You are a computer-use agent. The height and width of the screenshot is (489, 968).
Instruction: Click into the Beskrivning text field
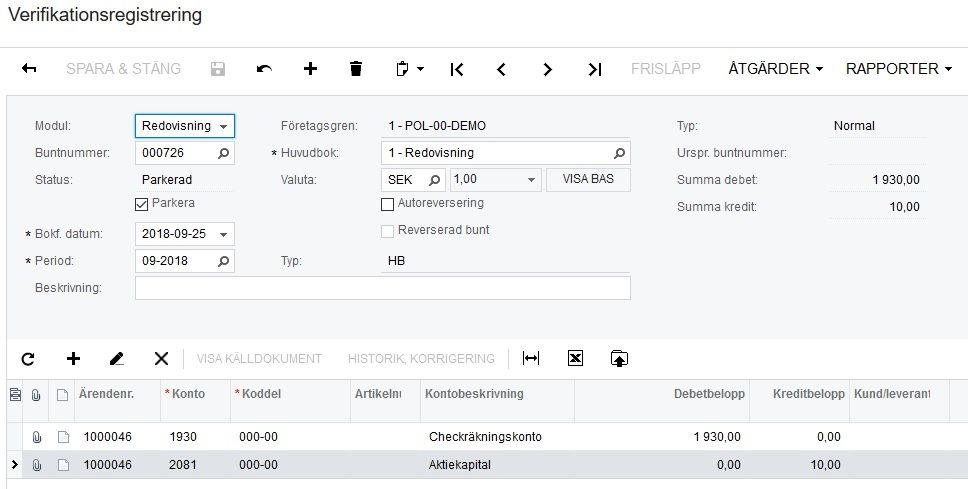click(382, 288)
